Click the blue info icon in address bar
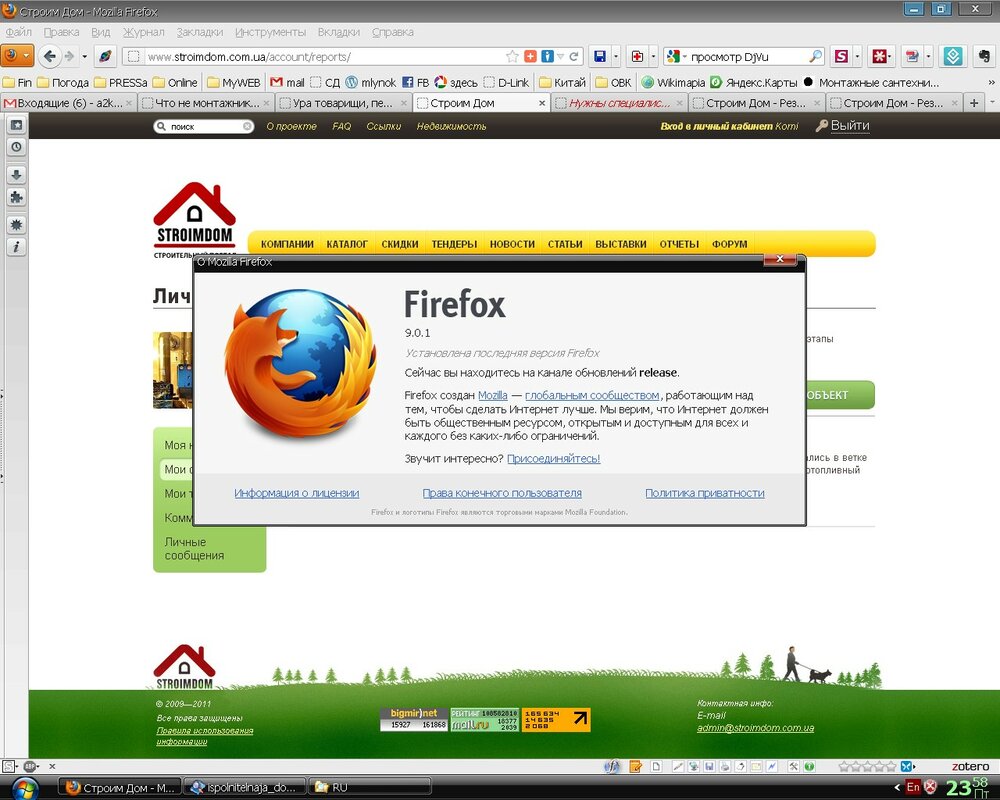The image size is (1000, 800). pyautogui.click(x=547, y=56)
